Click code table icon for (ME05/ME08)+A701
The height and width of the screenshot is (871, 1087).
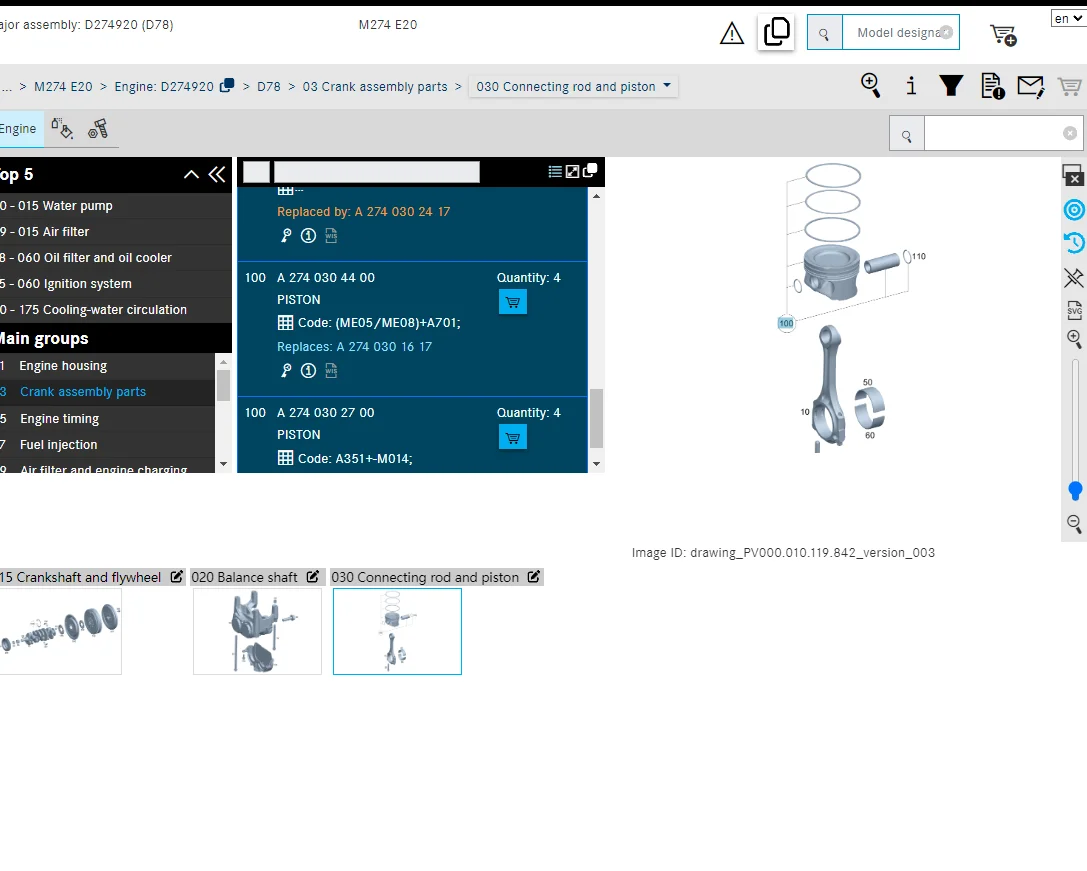point(286,322)
